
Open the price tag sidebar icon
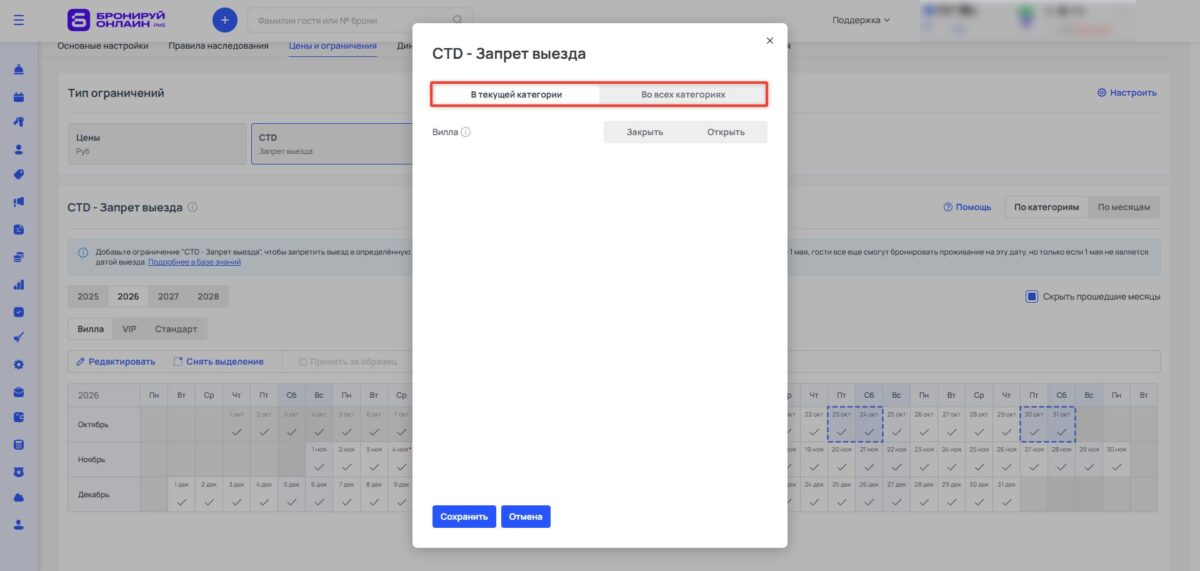[x=19, y=175]
